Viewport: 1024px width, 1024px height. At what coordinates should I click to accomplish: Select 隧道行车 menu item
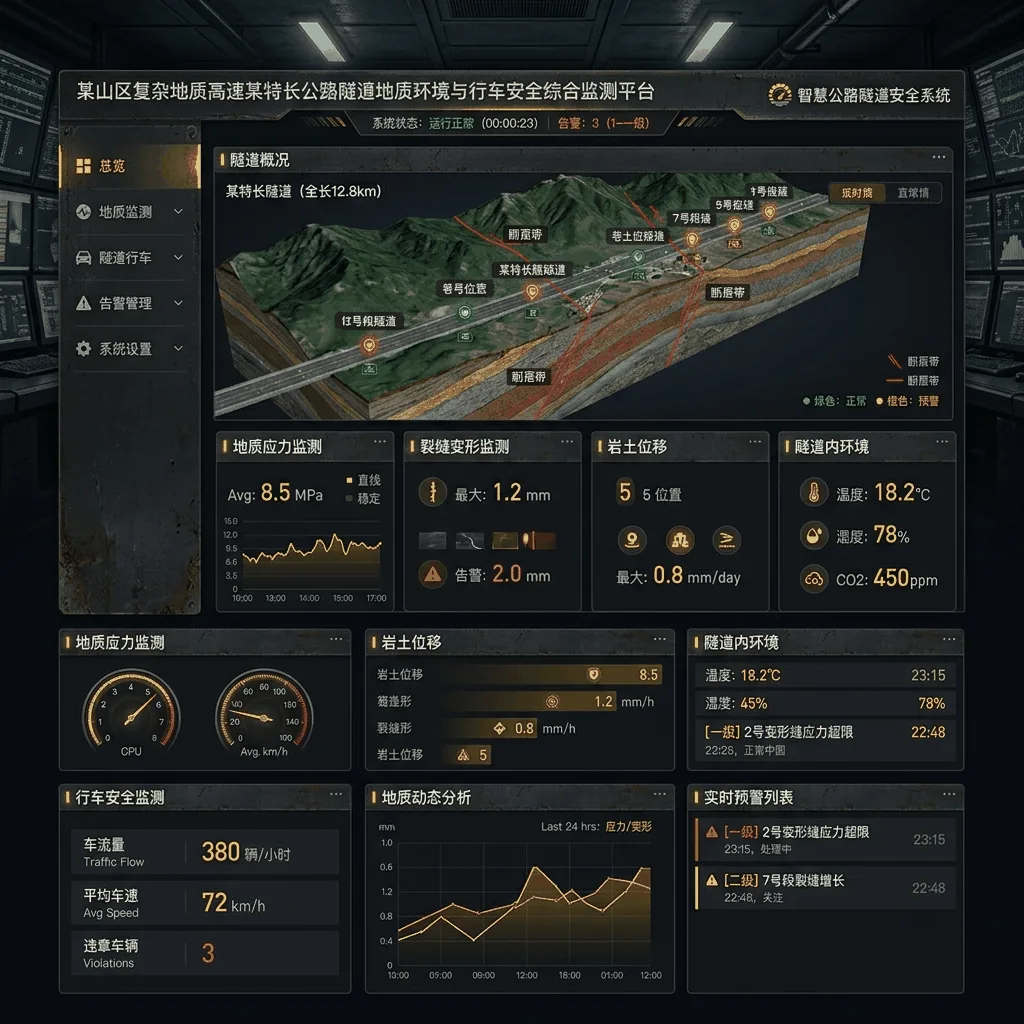[x=130, y=257]
